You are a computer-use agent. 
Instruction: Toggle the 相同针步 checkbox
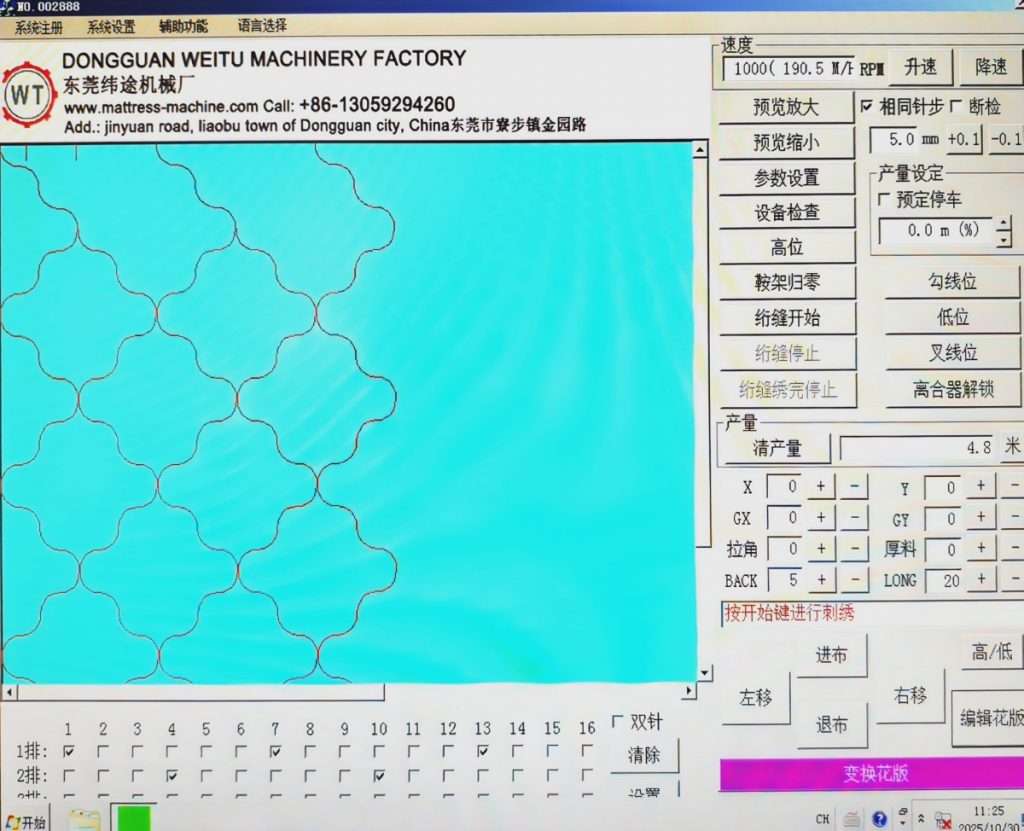point(866,106)
